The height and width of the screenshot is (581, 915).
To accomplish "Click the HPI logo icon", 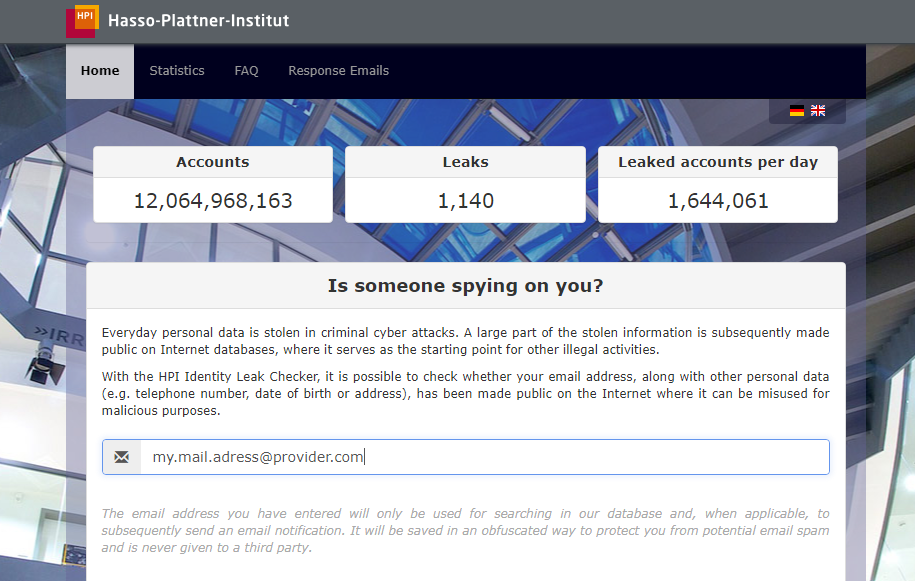I will [82, 21].
